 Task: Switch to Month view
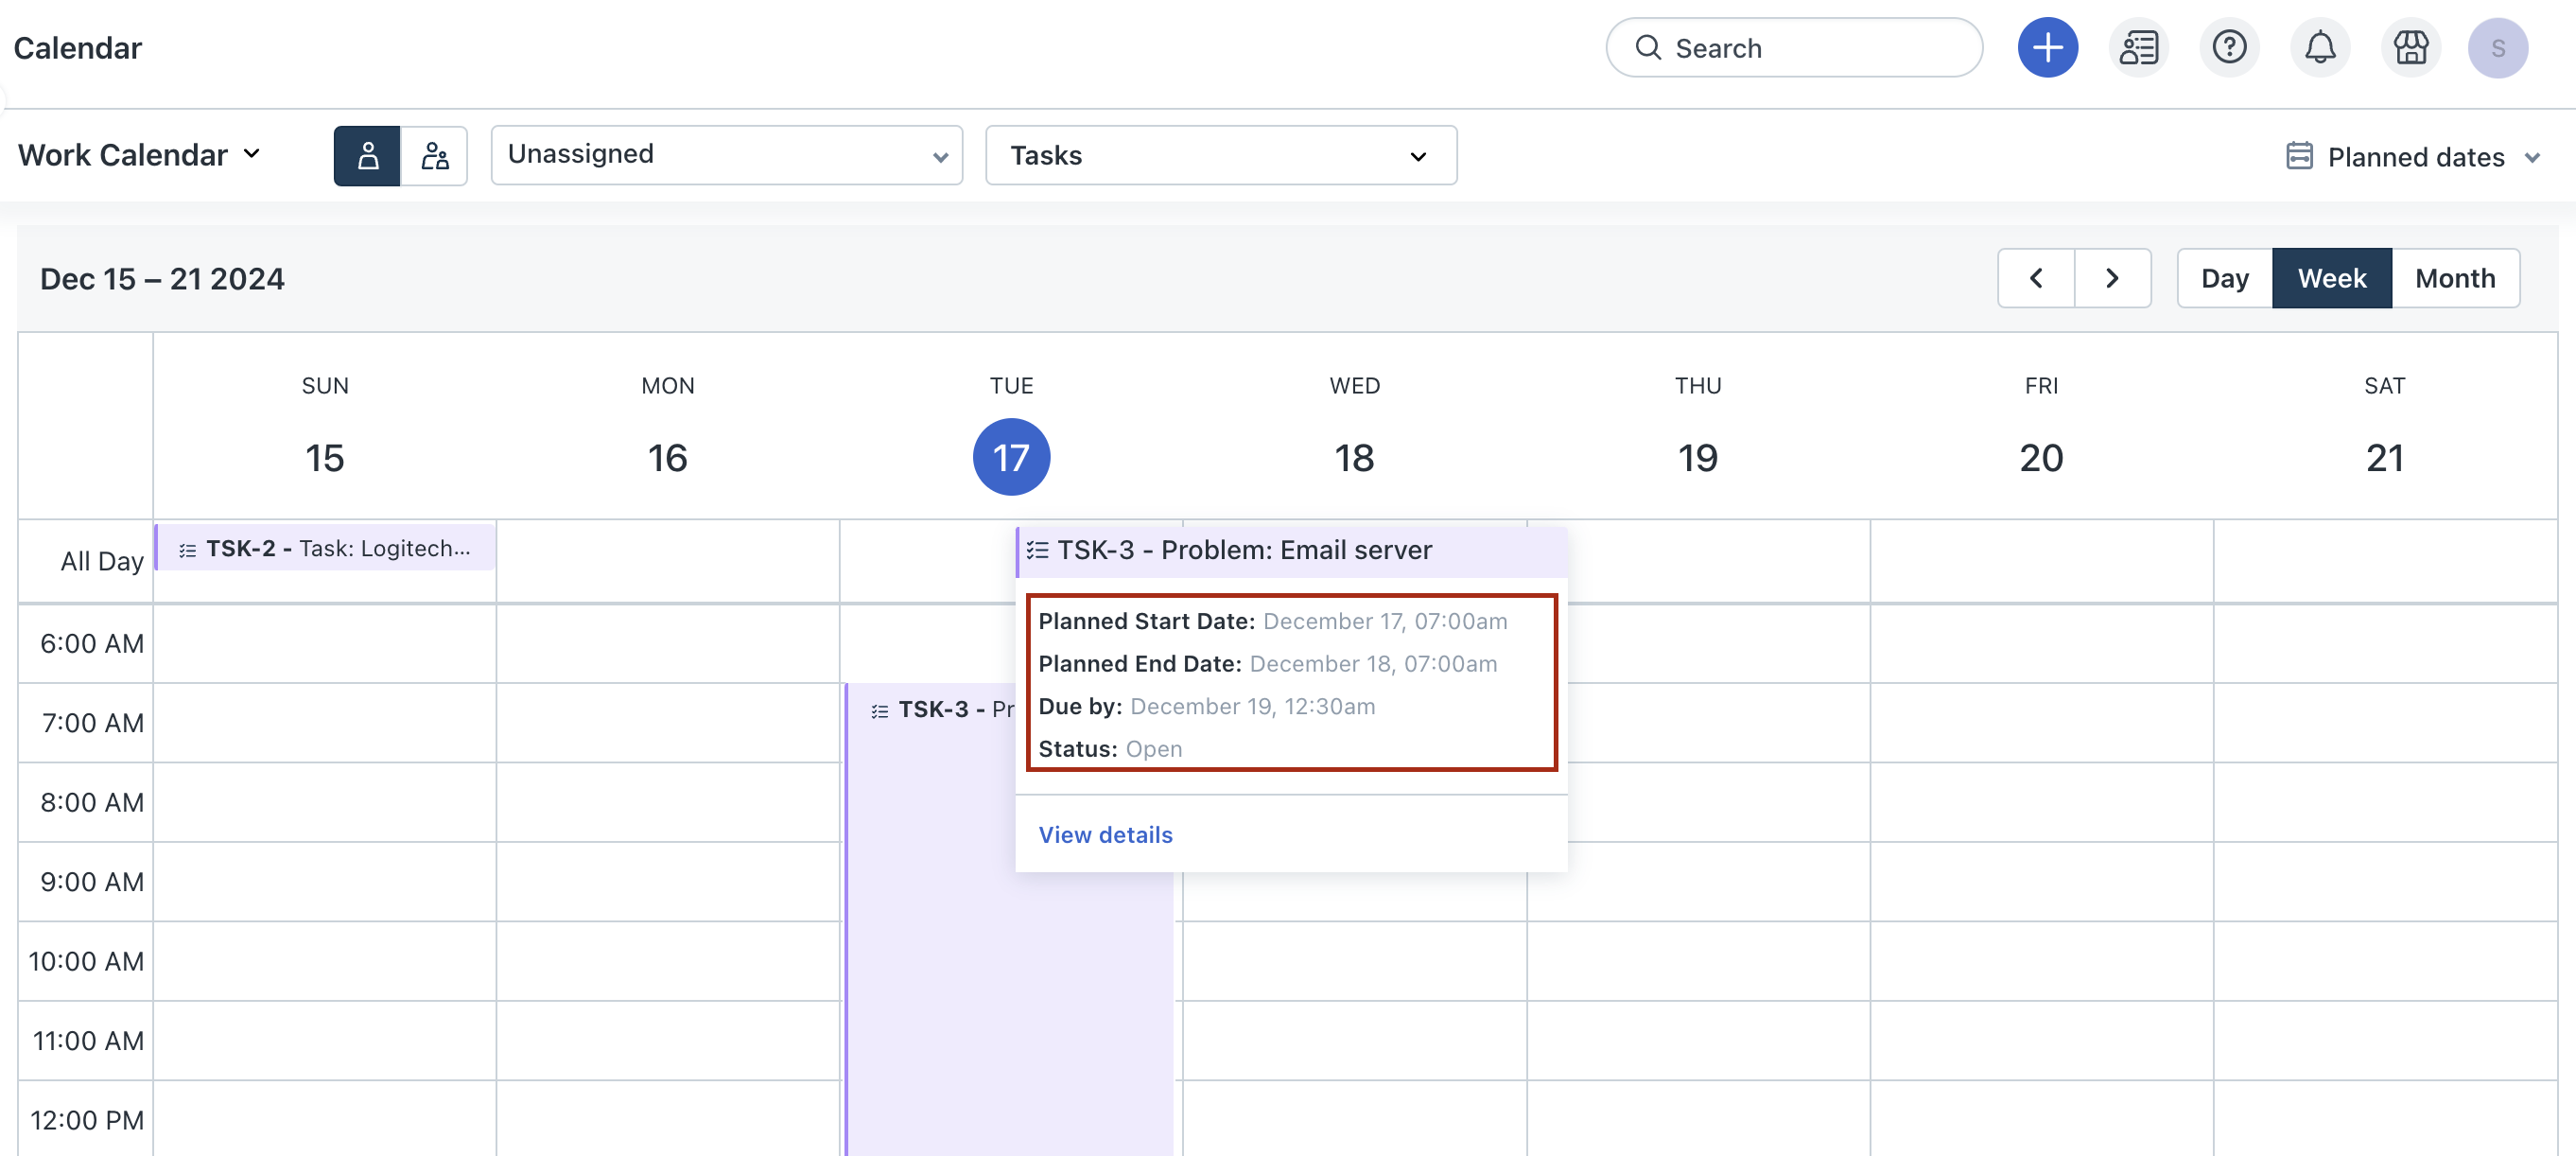point(2454,278)
